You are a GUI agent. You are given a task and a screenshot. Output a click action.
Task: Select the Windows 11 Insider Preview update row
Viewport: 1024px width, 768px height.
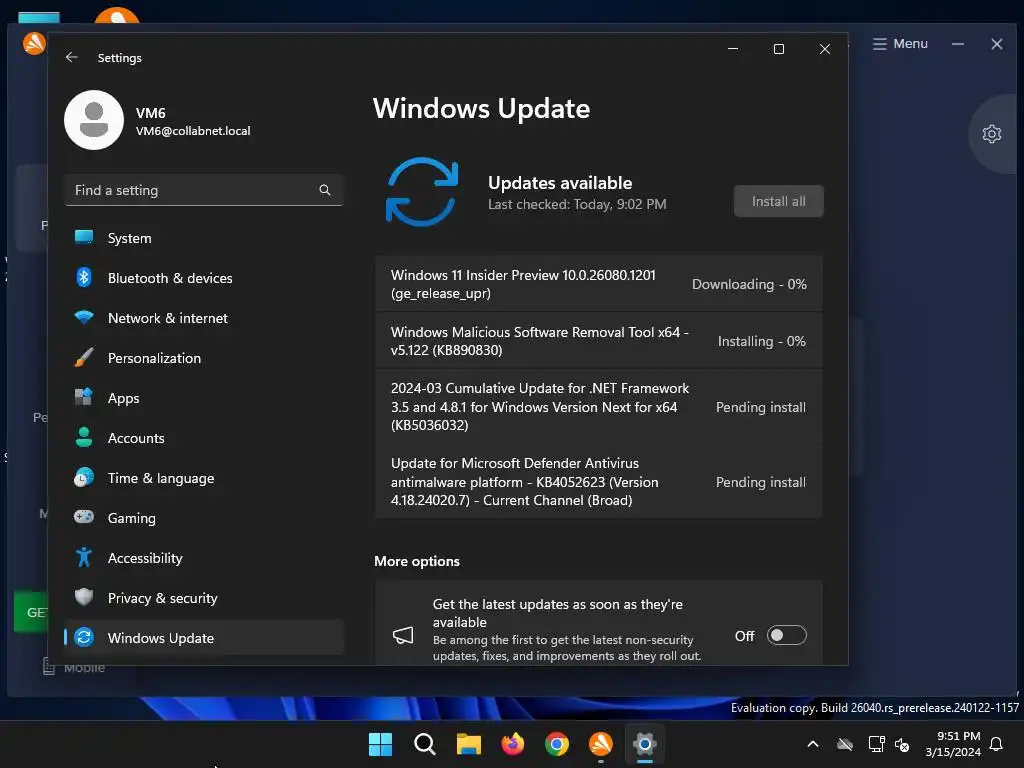click(x=599, y=284)
